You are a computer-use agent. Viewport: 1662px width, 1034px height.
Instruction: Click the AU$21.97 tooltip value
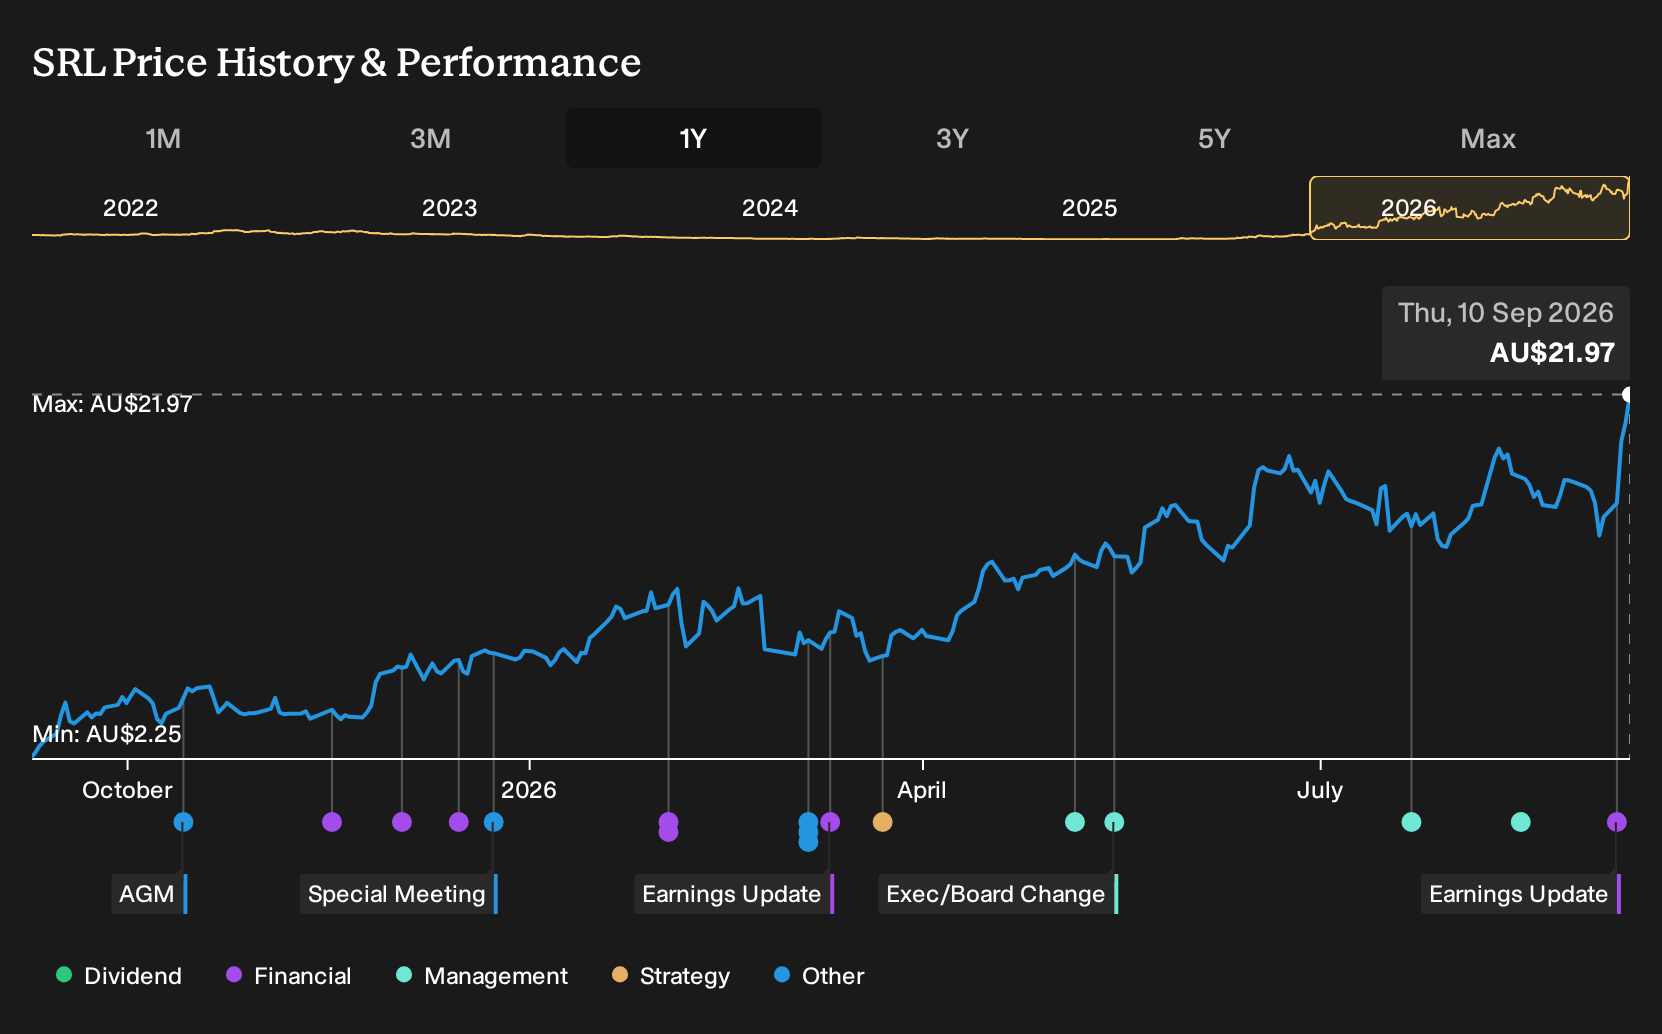coord(1552,353)
